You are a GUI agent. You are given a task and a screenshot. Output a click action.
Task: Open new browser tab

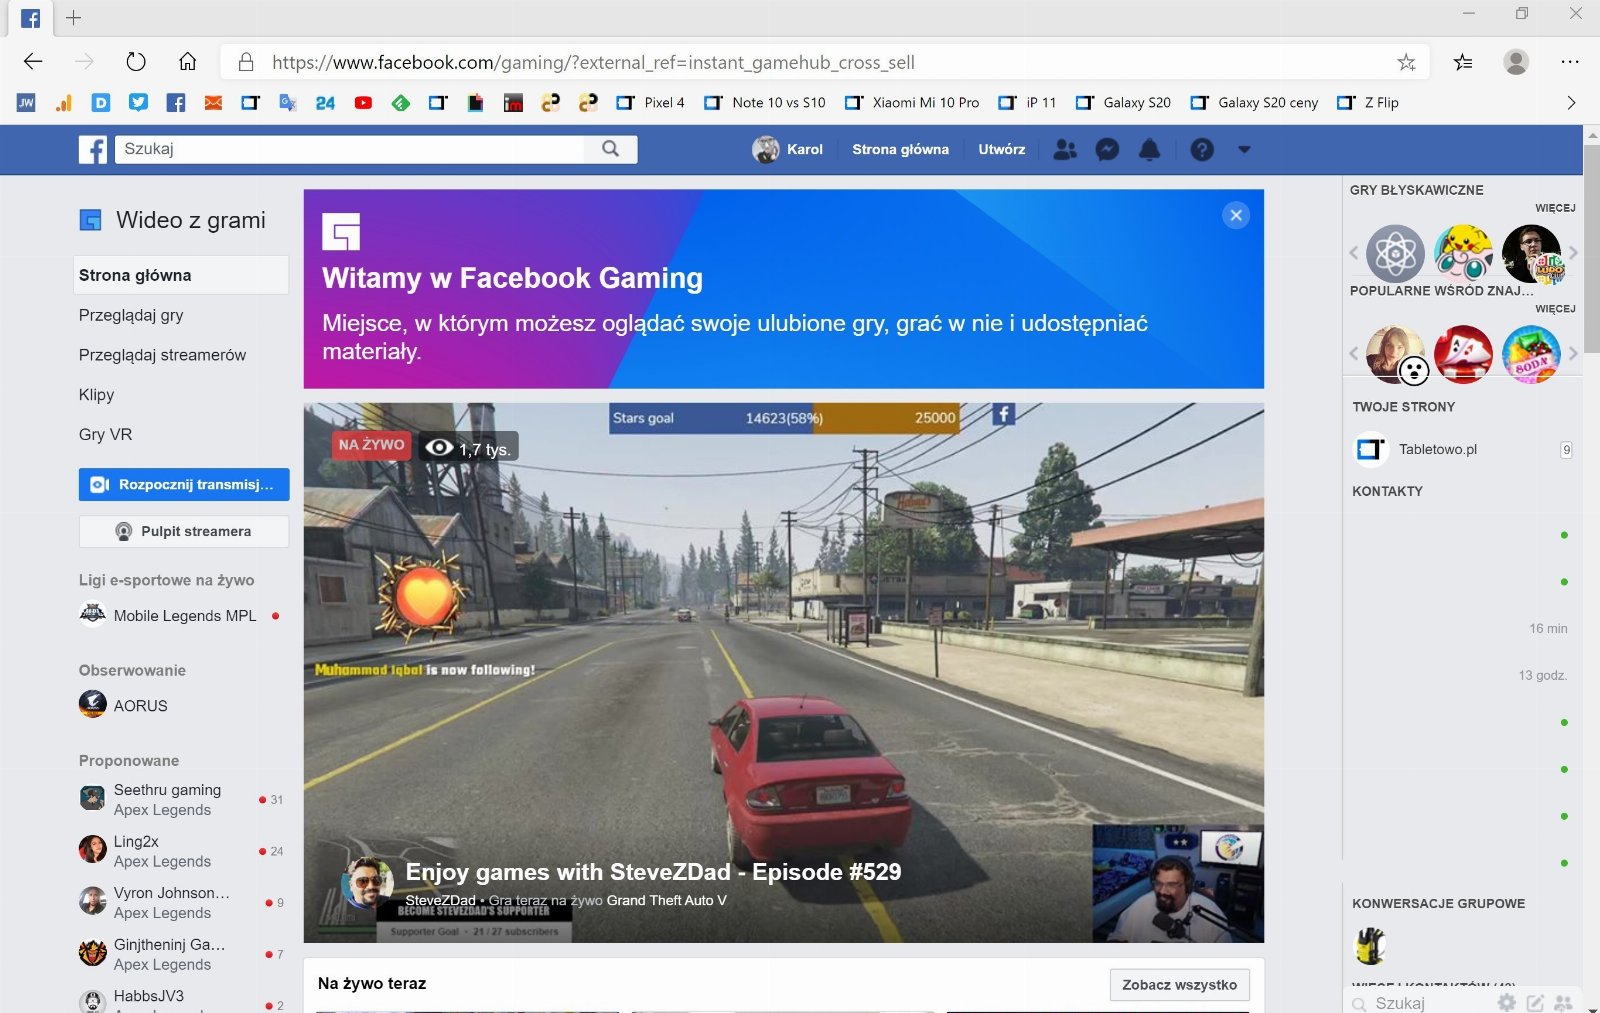point(73,17)
